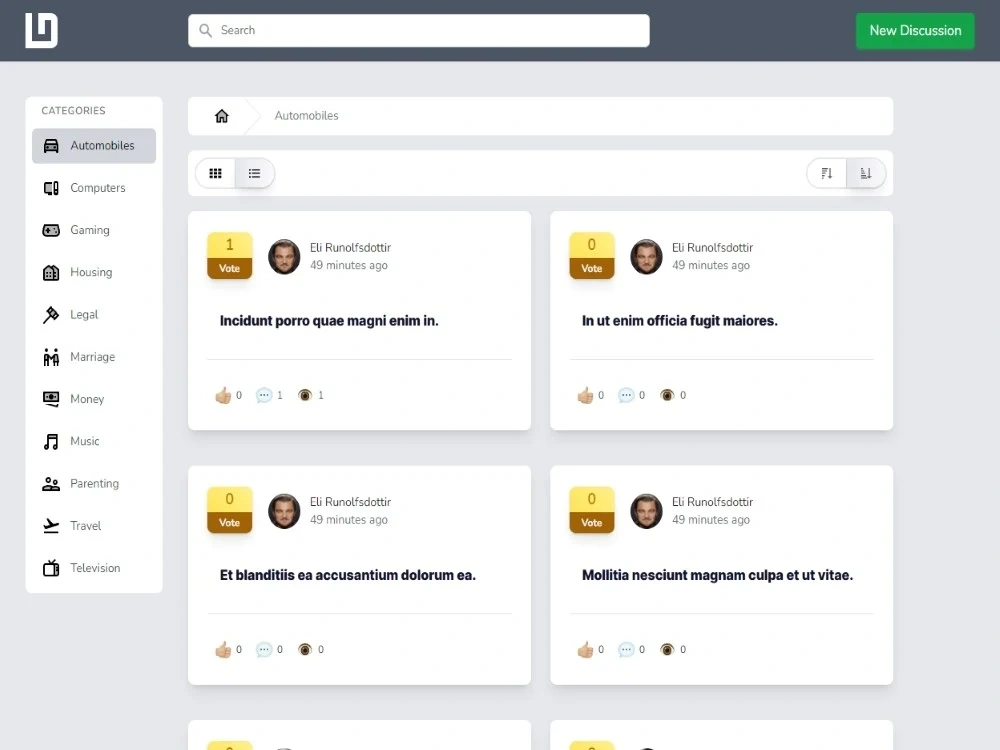This screenshot has width=1000, height=750.
Task: Click thumbs-up icon on 'In ut enim' card
Action: (585, 395)
